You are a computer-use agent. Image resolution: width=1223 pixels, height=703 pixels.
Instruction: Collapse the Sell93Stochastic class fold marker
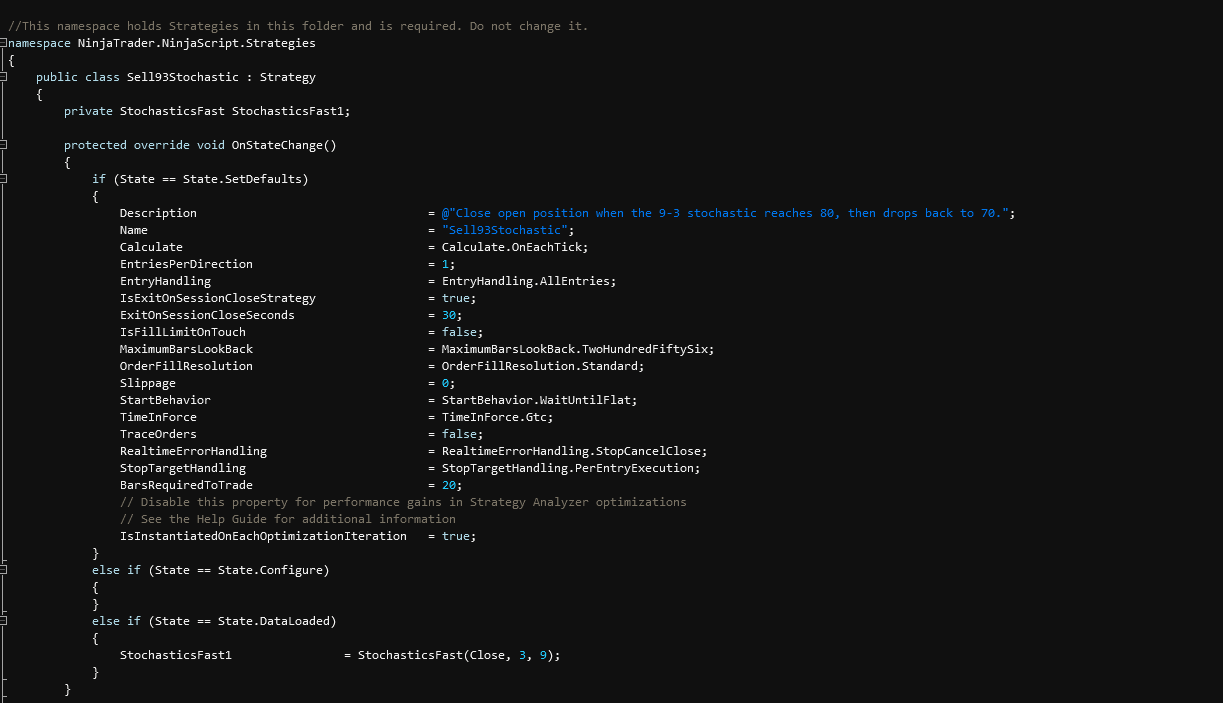click(x=4, y=77)
